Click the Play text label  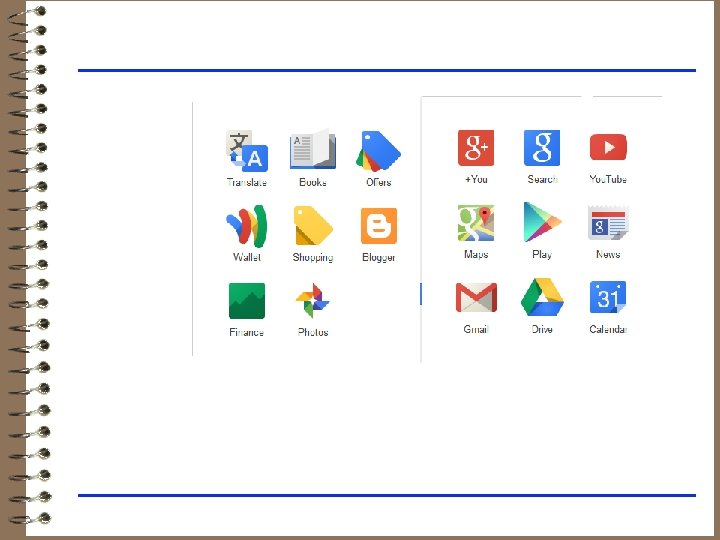(x=542, y=254)
